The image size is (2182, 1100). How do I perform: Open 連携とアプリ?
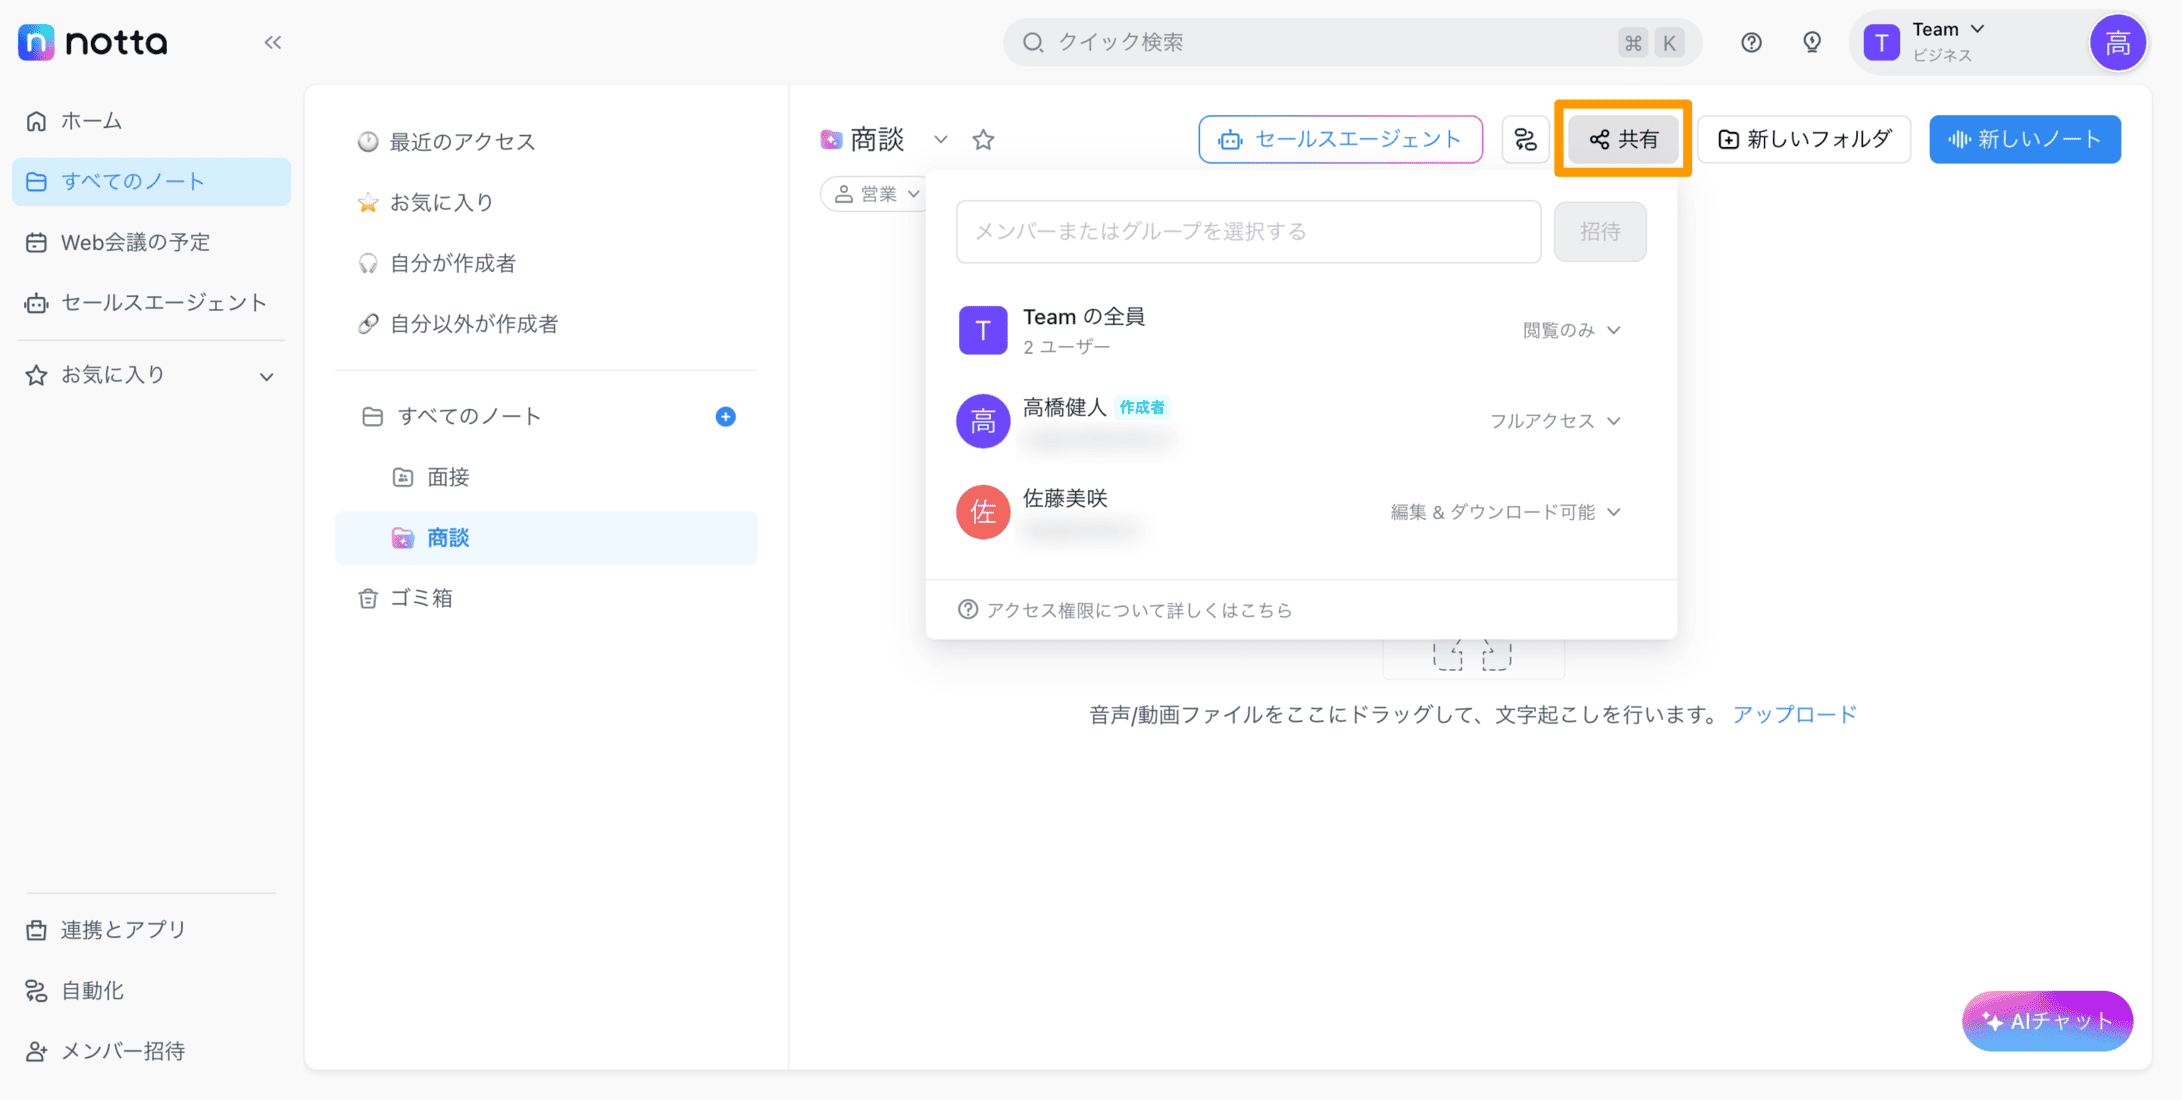(x=151, y=930)
